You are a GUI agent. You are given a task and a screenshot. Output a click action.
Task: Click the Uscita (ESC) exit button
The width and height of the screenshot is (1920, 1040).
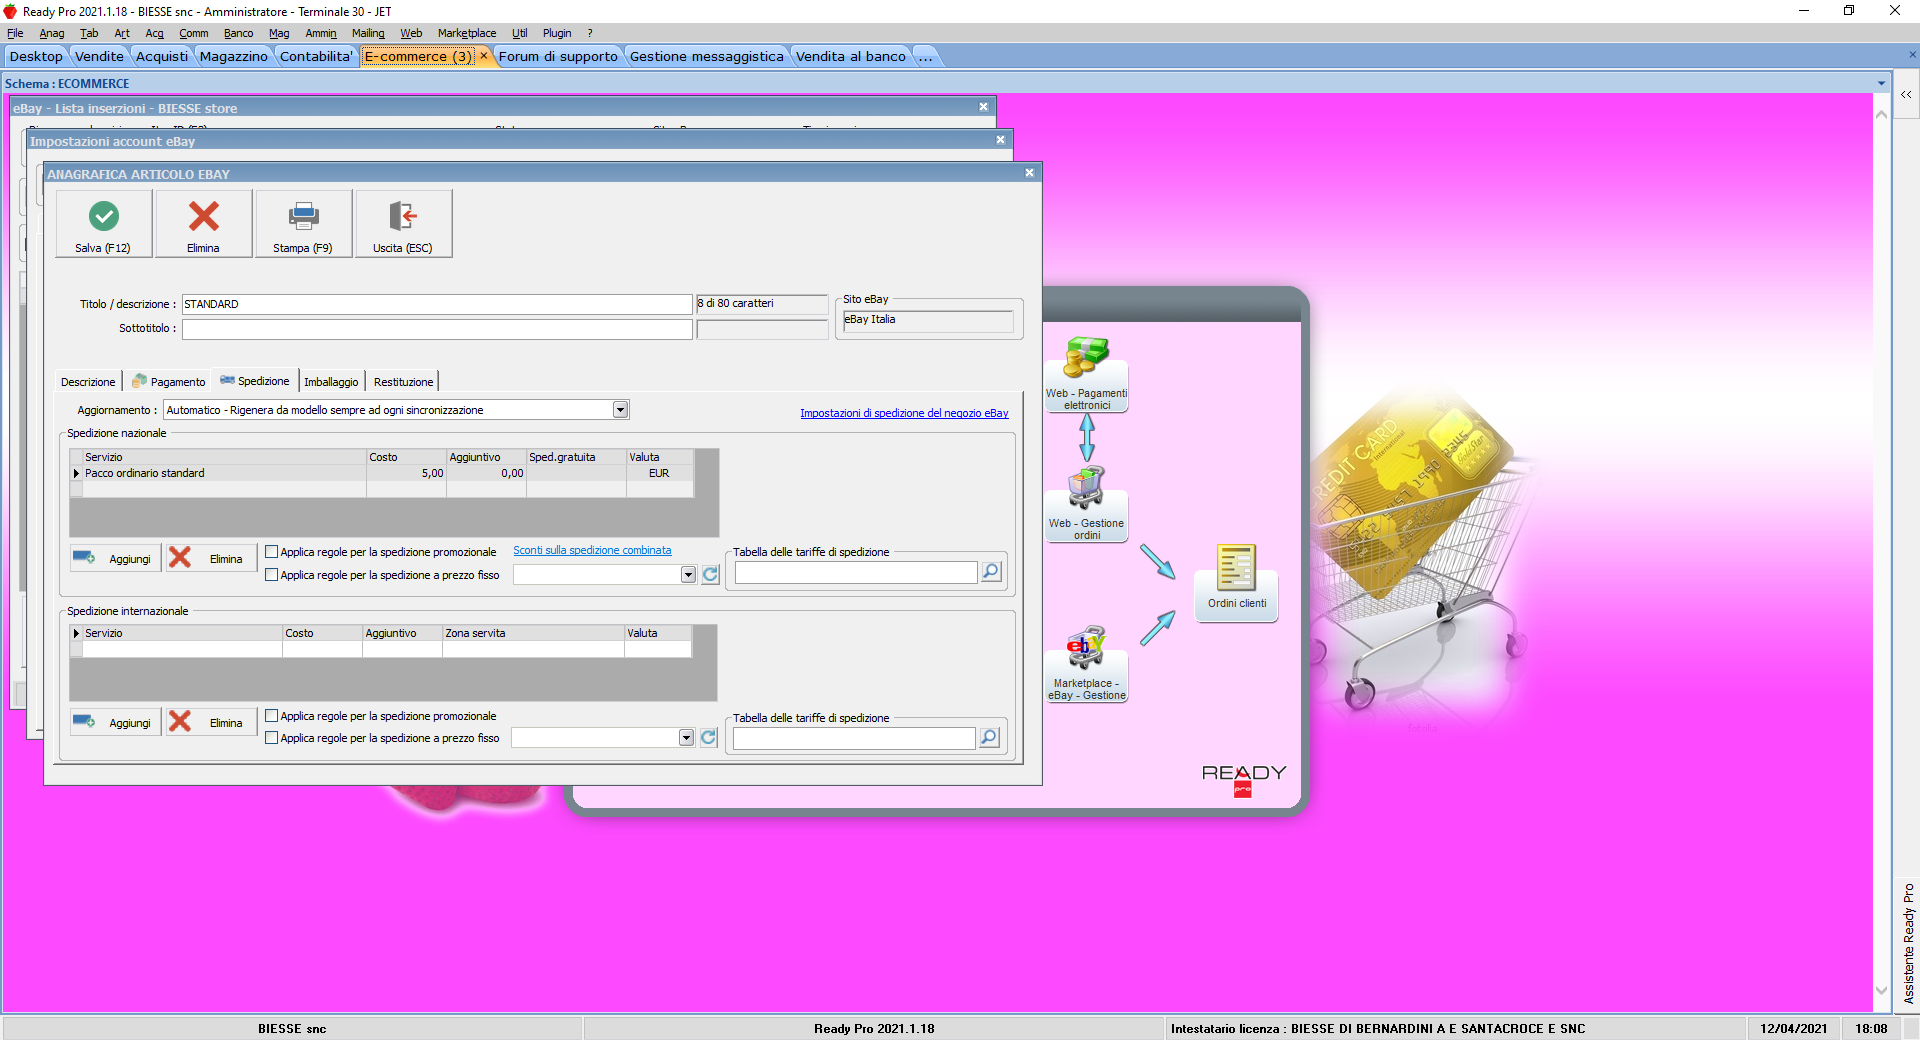(x=403, y=224)
